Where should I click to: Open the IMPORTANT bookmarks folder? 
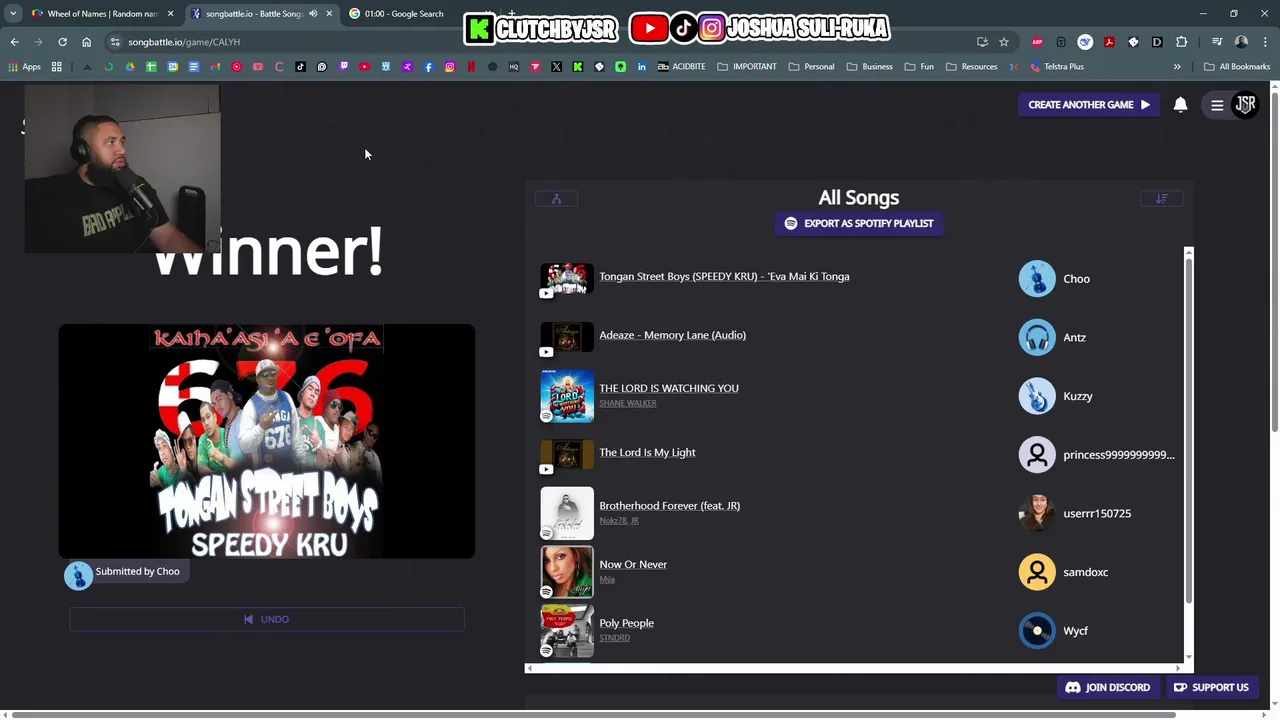(747, 67)
